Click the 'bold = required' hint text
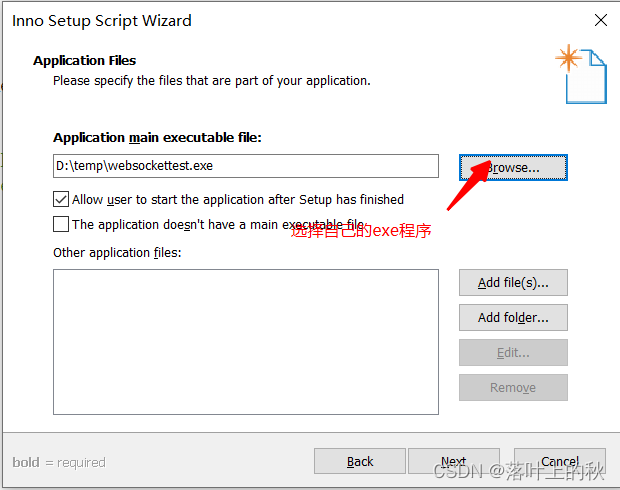Viewport: 620px width, 490px height. tap(59, 462)
